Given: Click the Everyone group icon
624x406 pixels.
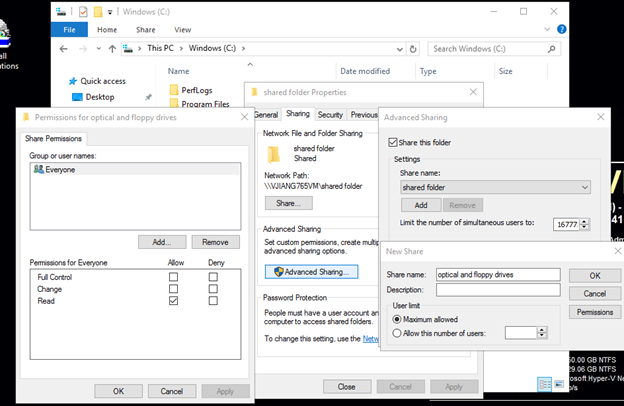Looking at the screenshot, I should tap(39, 169).
